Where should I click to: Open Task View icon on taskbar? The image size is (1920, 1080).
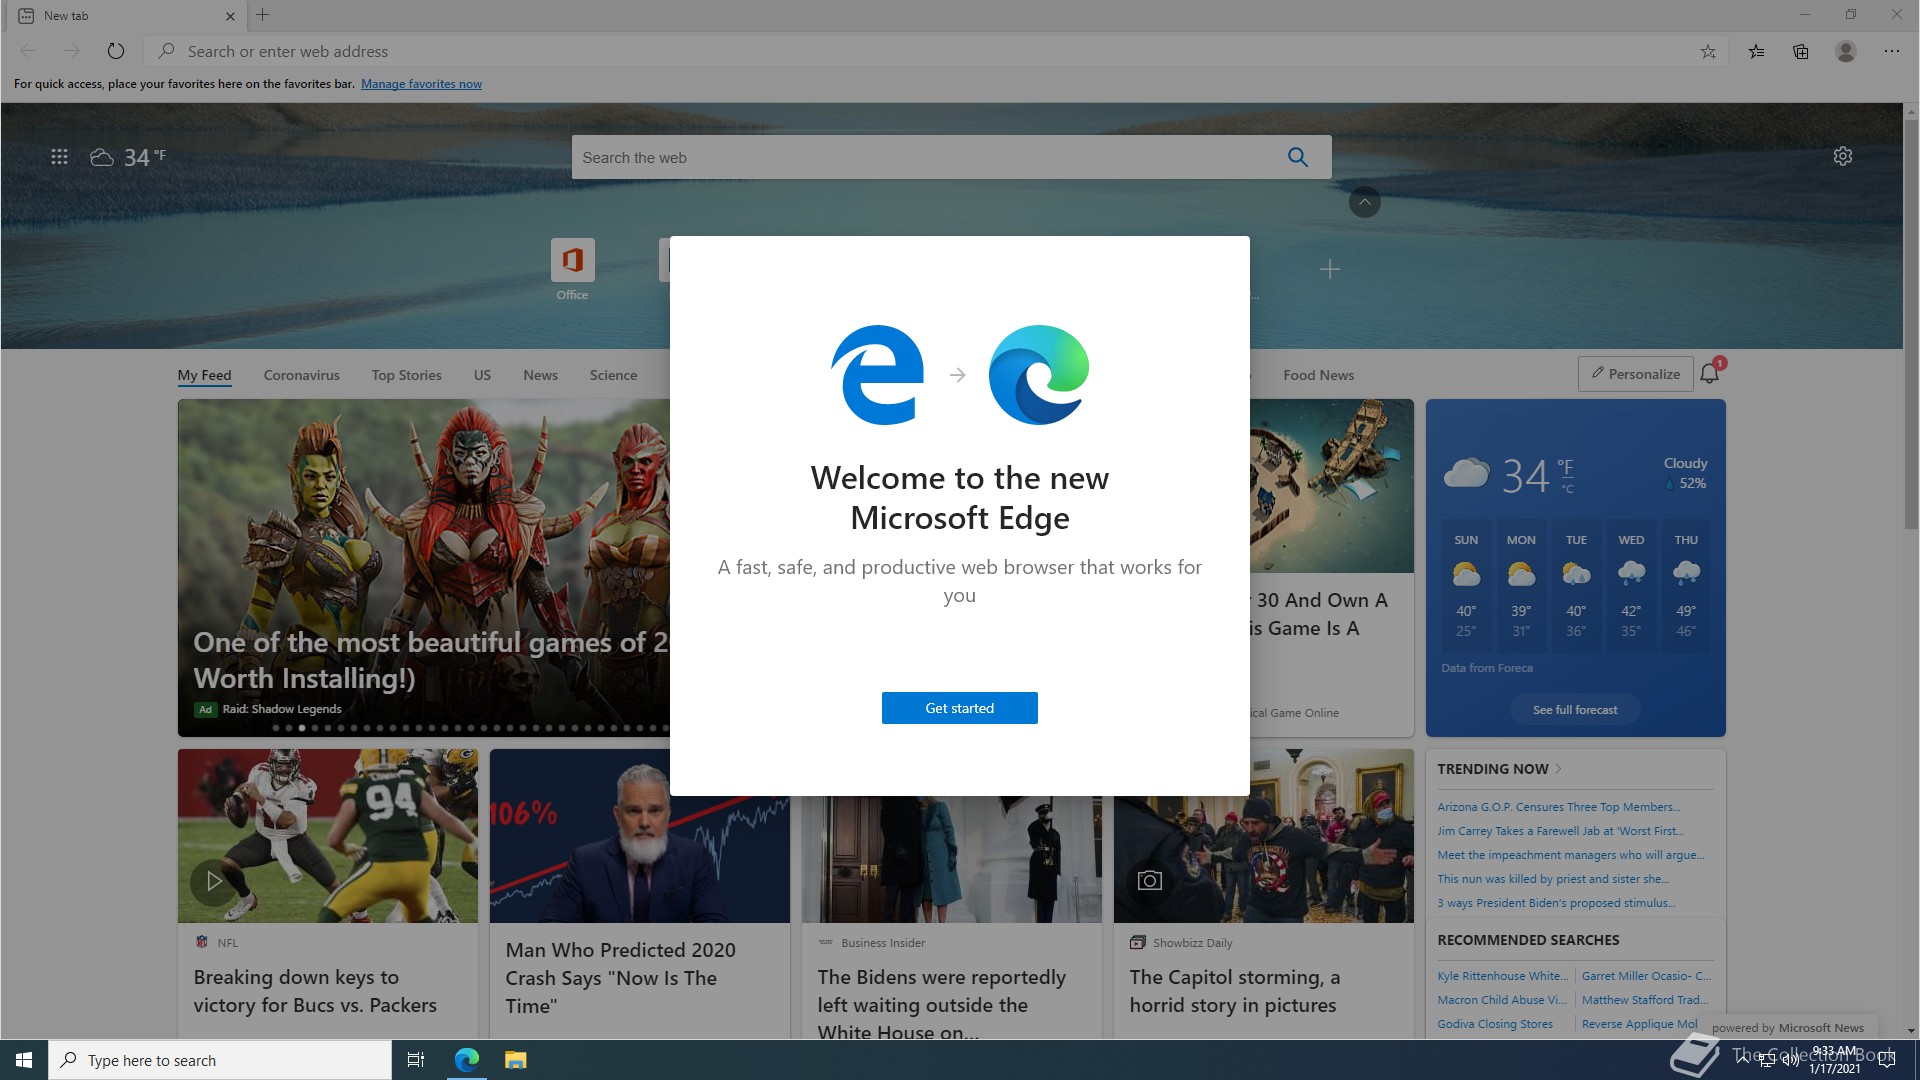click(x=416, y=1060)
